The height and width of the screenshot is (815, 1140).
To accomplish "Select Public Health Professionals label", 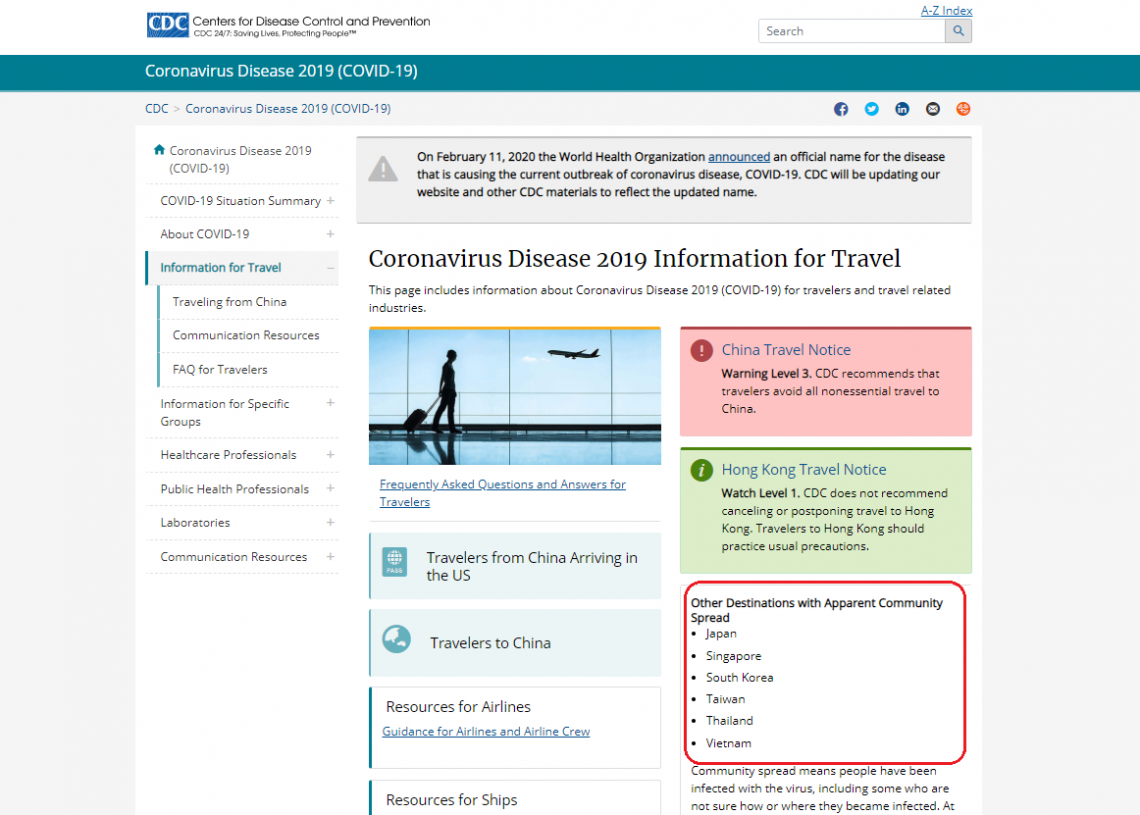I will (x=234, y=489).
